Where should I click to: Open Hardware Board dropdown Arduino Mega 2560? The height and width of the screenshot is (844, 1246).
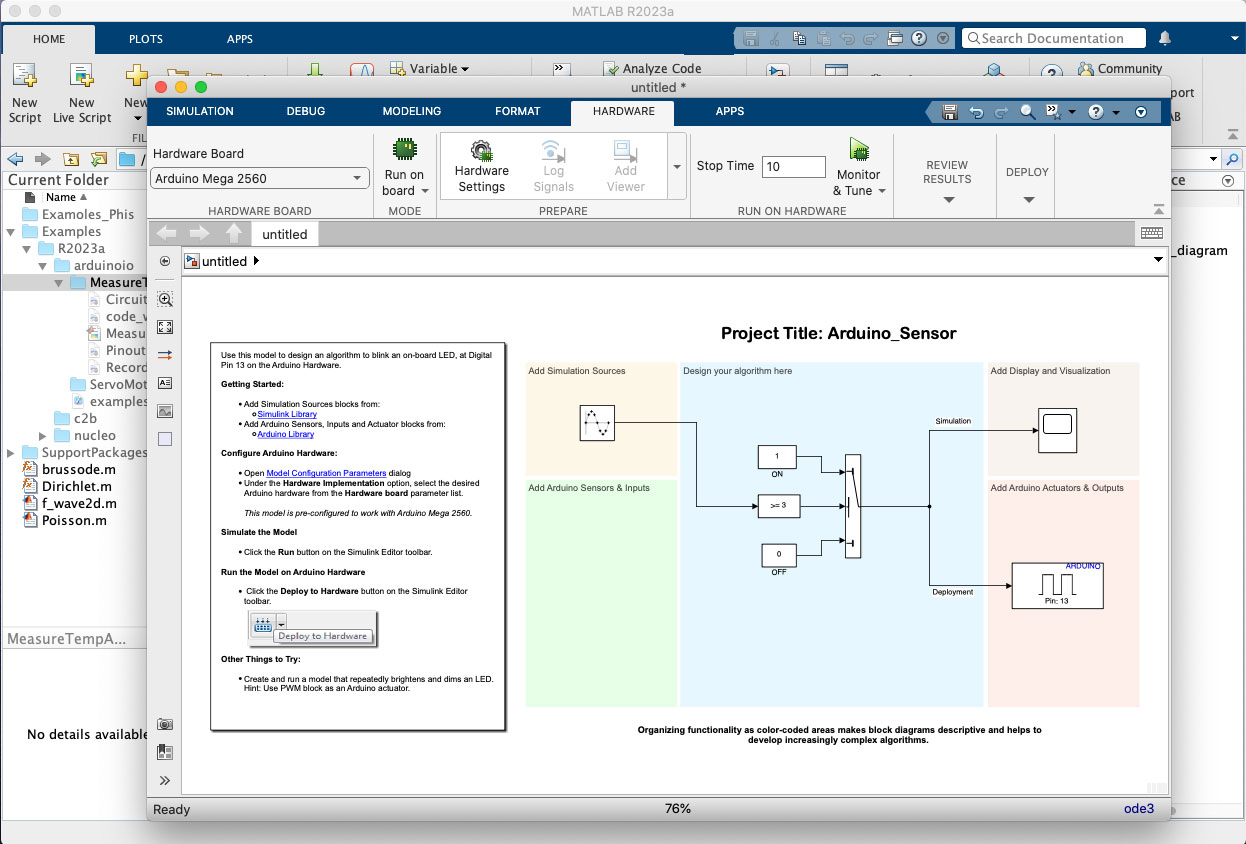point(261,178)
